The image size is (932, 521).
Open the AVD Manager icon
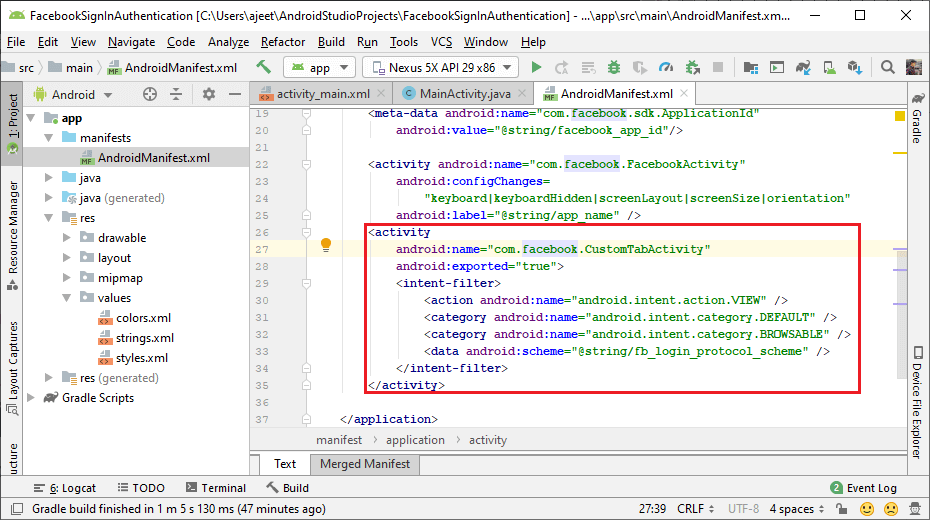(829, 67)
